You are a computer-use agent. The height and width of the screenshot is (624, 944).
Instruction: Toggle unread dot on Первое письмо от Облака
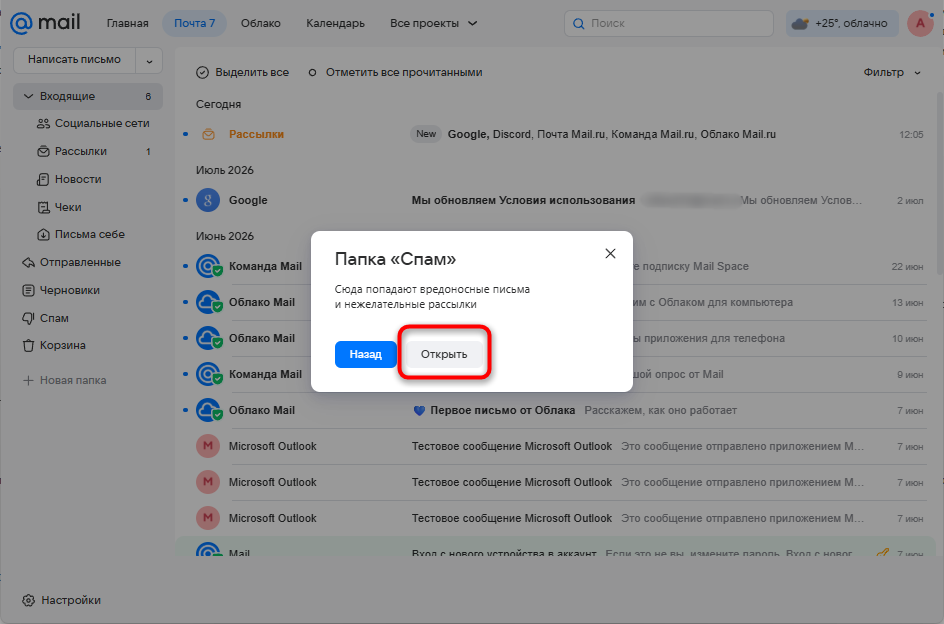coord(185,410)
